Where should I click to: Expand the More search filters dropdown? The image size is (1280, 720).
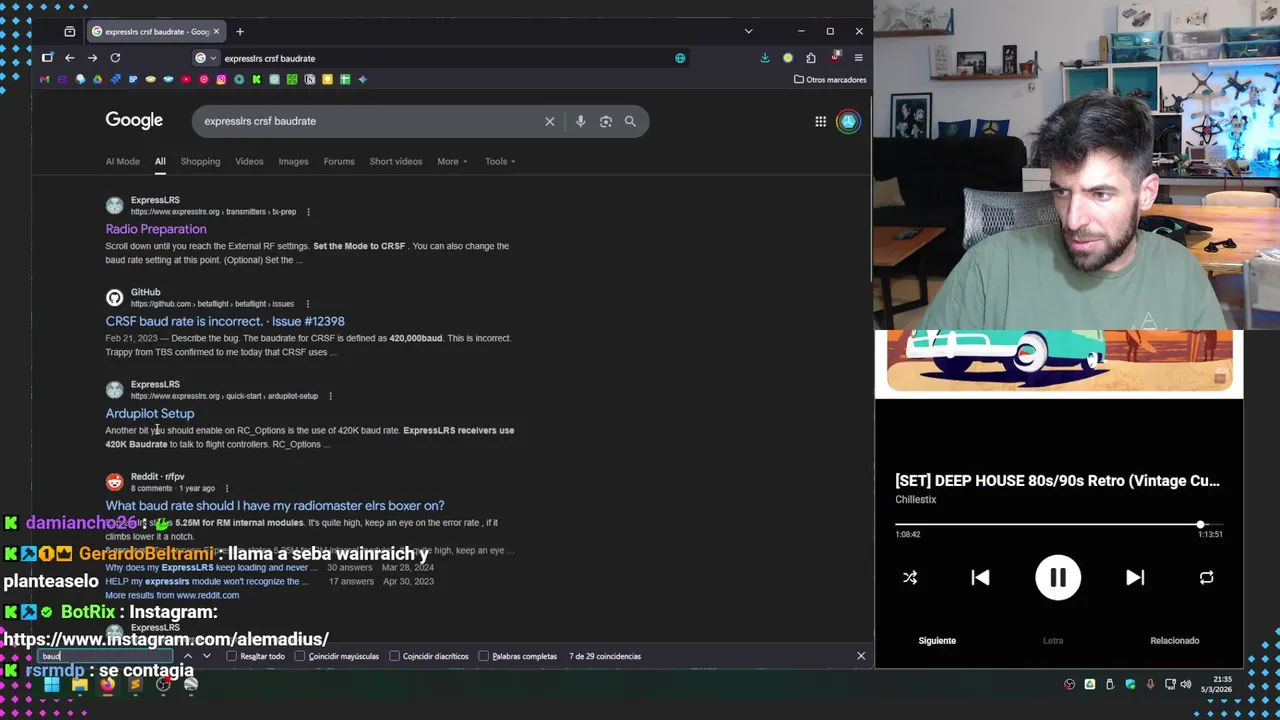[x=452, y=161]
